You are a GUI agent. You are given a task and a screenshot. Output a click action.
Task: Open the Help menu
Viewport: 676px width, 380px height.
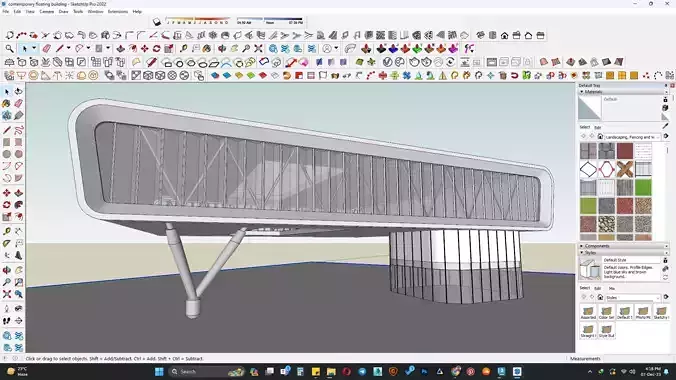tap(137, 12)
